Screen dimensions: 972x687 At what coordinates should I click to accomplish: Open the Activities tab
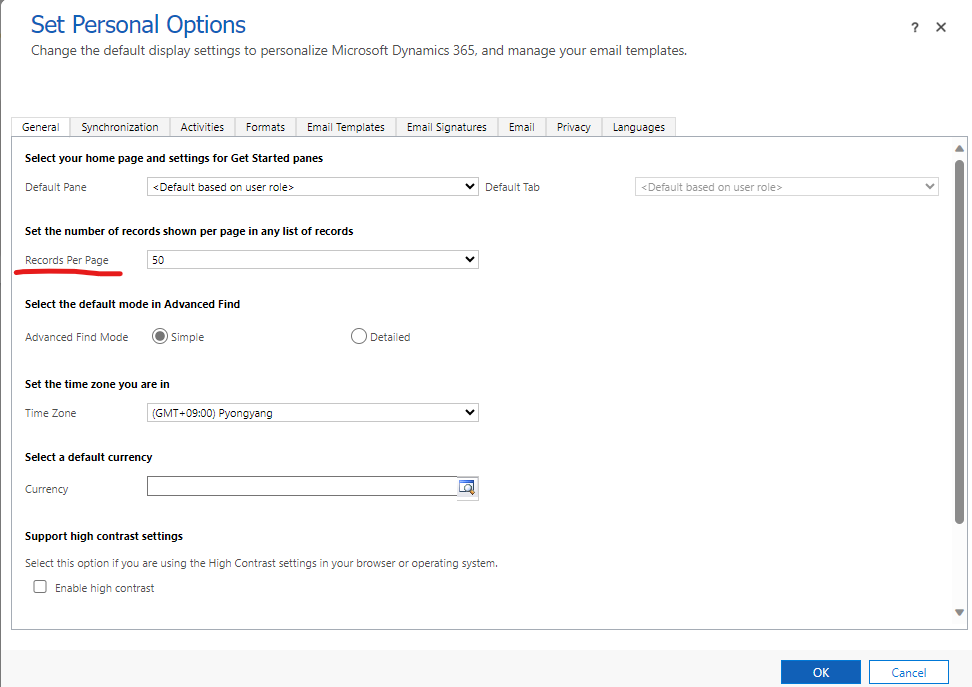coord(202,127)
